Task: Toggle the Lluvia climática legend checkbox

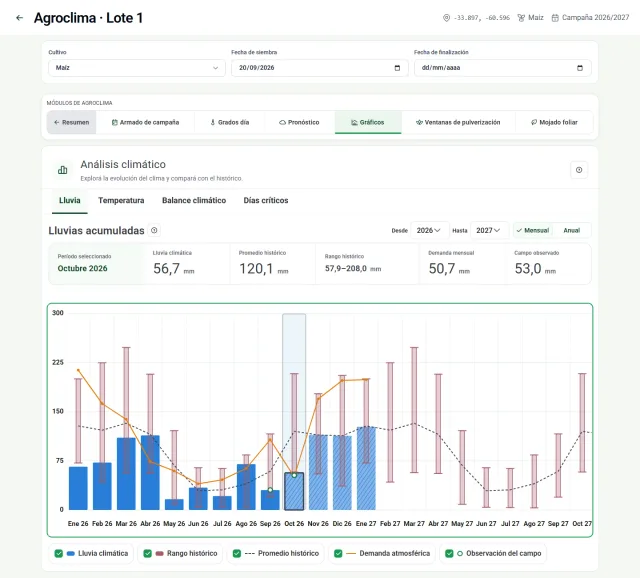Action: [59, 554]
